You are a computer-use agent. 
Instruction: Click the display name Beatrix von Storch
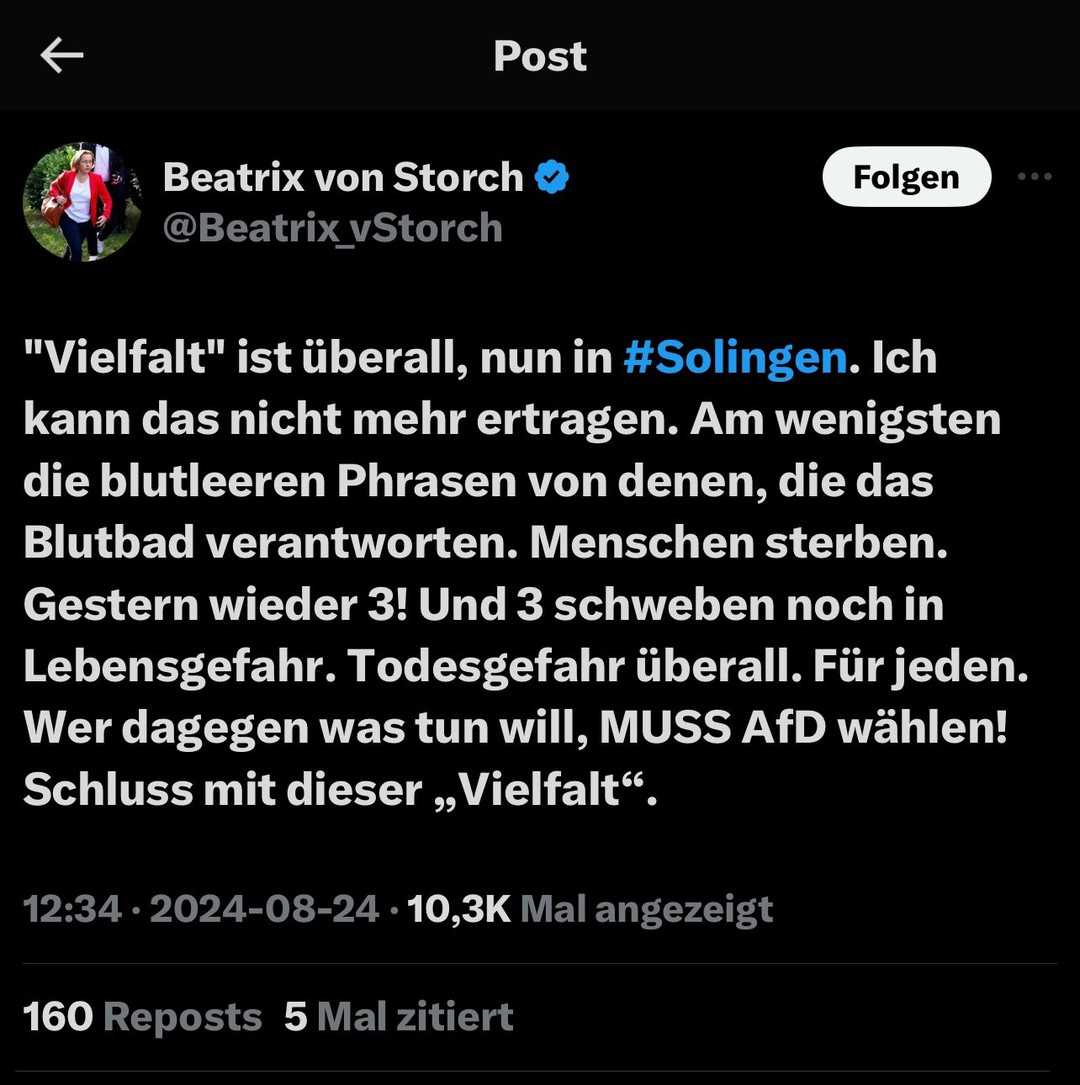click(343, 178)
